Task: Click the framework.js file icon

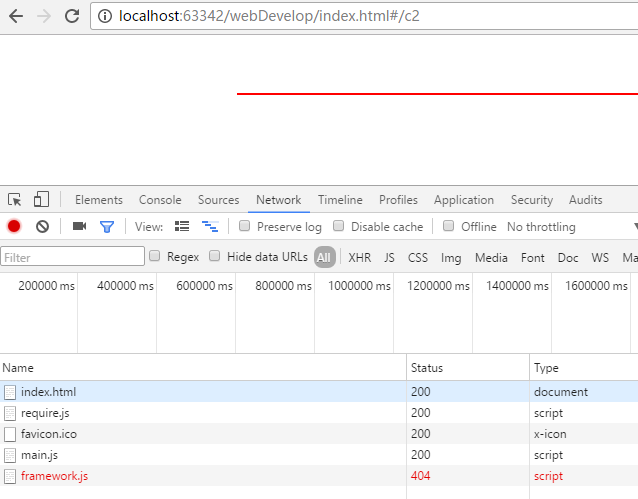Action: click(x=10, y=477)
